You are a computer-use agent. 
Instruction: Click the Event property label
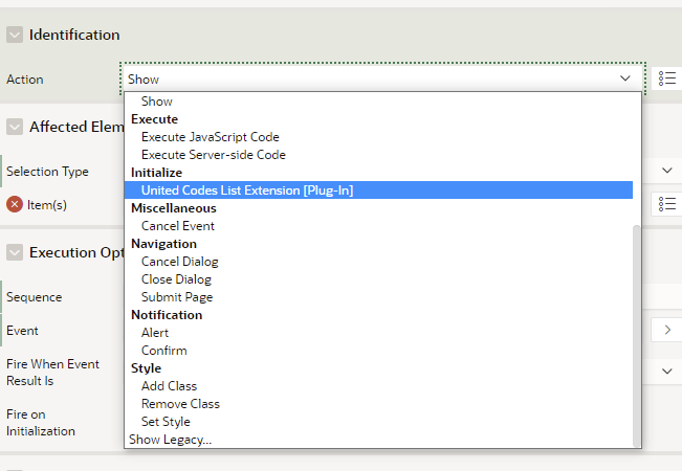(22, 331)
